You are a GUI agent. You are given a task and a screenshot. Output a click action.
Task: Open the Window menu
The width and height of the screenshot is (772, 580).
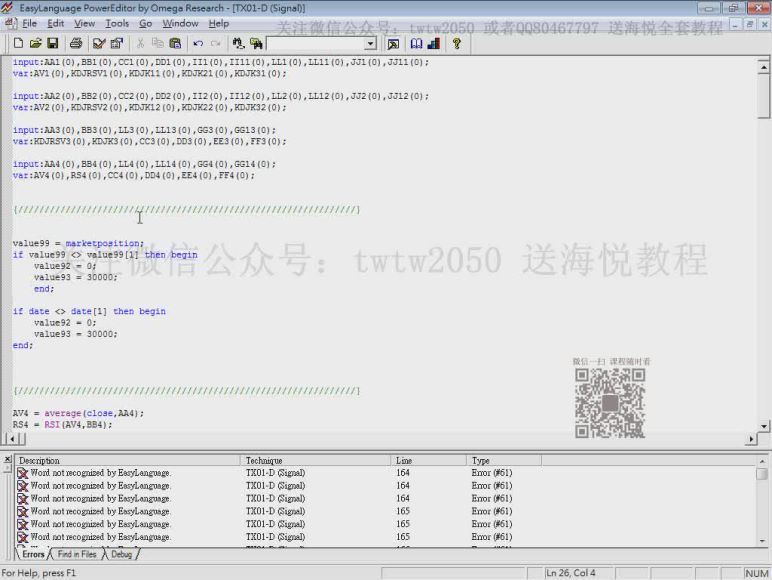pyautogui.click(x=180, y=24)
